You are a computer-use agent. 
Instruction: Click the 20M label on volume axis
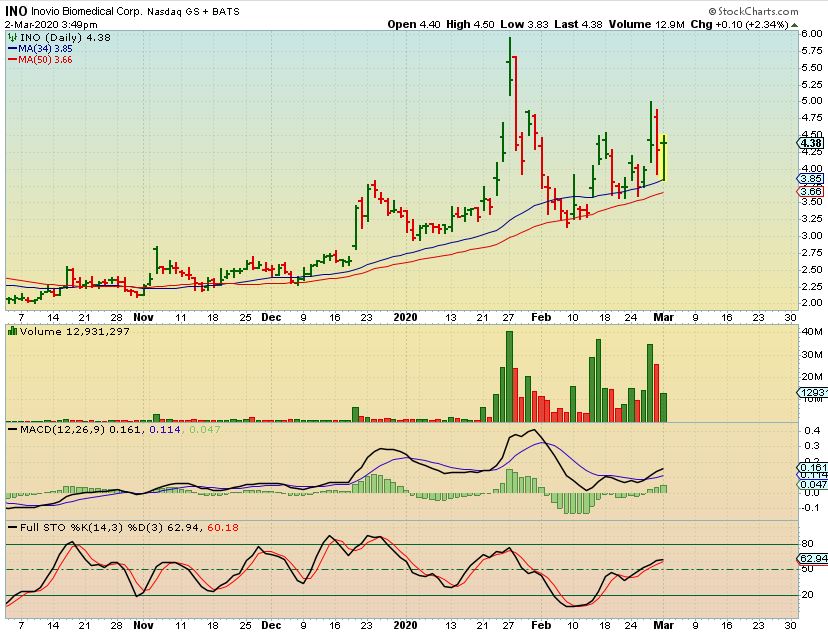(812, 377)
